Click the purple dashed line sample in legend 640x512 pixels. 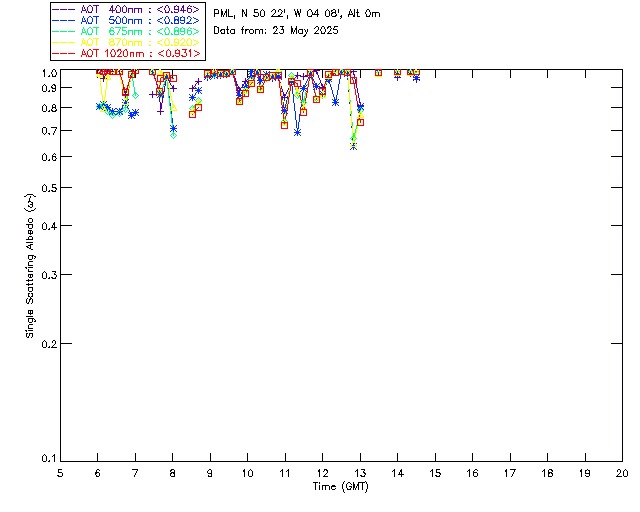(x=63, y=9)
